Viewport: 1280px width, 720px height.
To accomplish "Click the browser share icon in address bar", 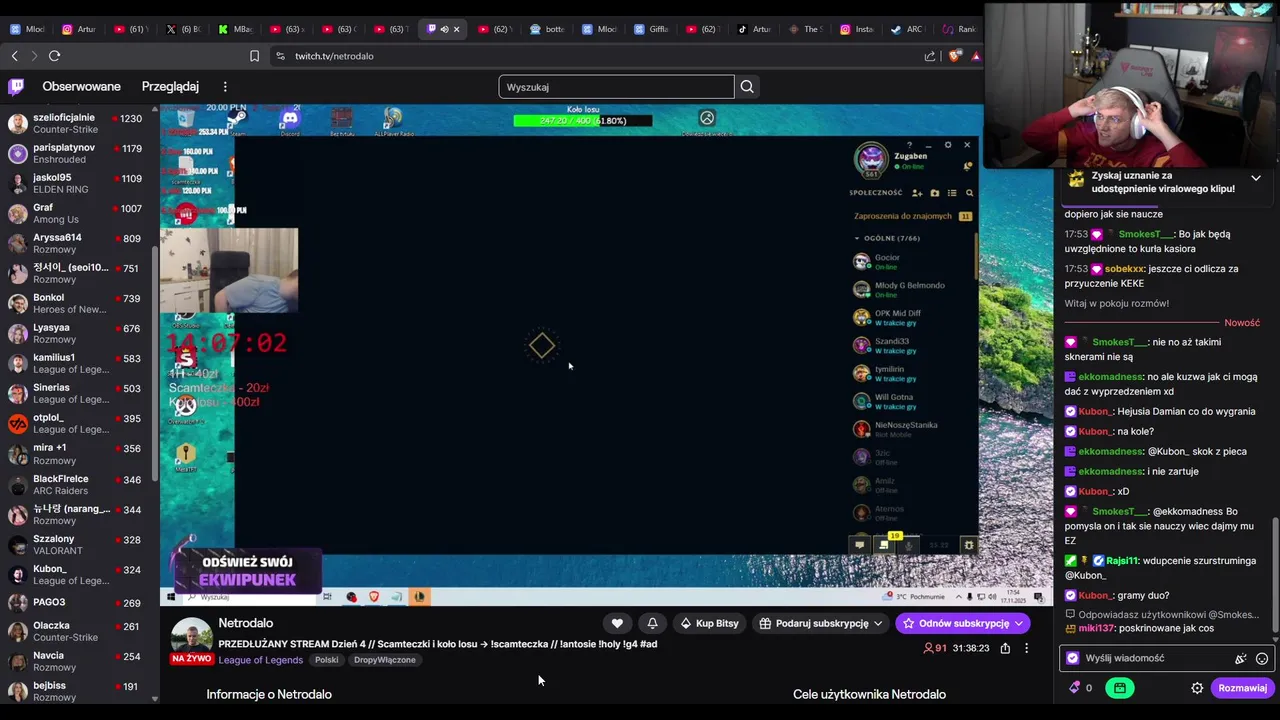I will coord(930,56).
